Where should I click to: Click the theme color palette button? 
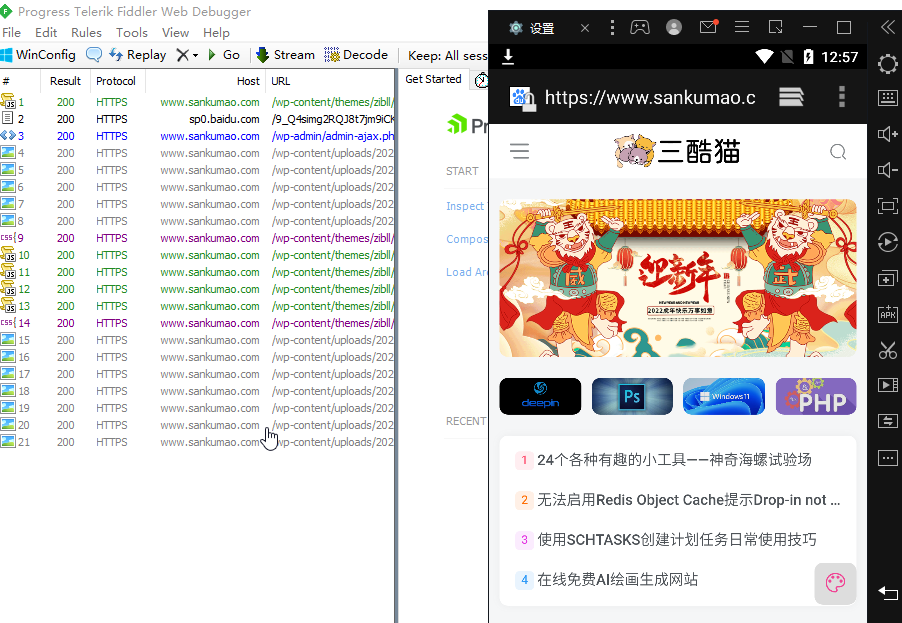[835, 583]
